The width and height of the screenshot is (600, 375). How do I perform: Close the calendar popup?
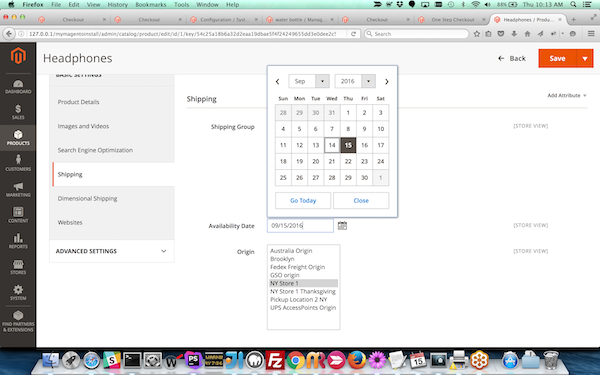361,201
